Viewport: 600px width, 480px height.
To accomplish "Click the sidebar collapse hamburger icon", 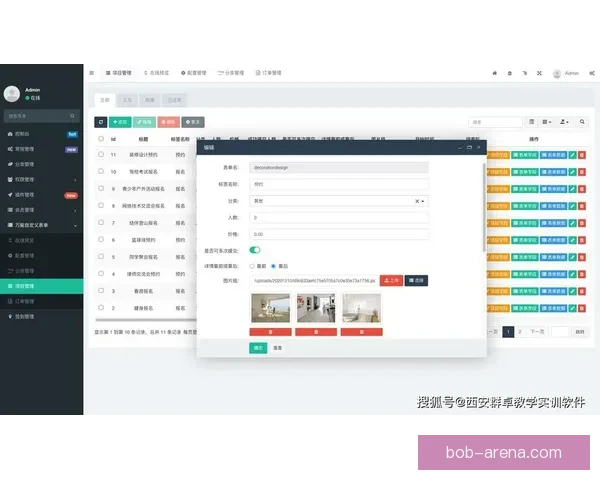I will point(91,73).
